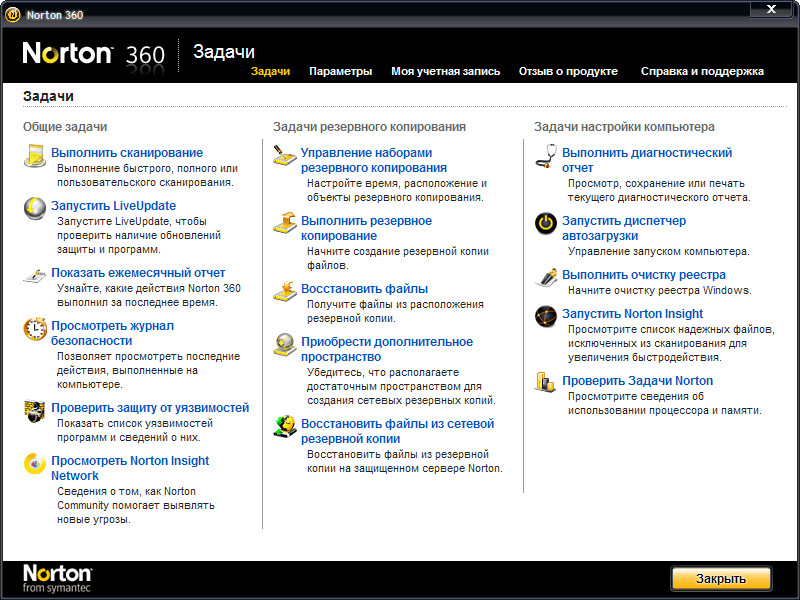This screenshot has width=800, height=600.
Task: Click the Norton Tasks chart icon
Action: pos(545,383)
